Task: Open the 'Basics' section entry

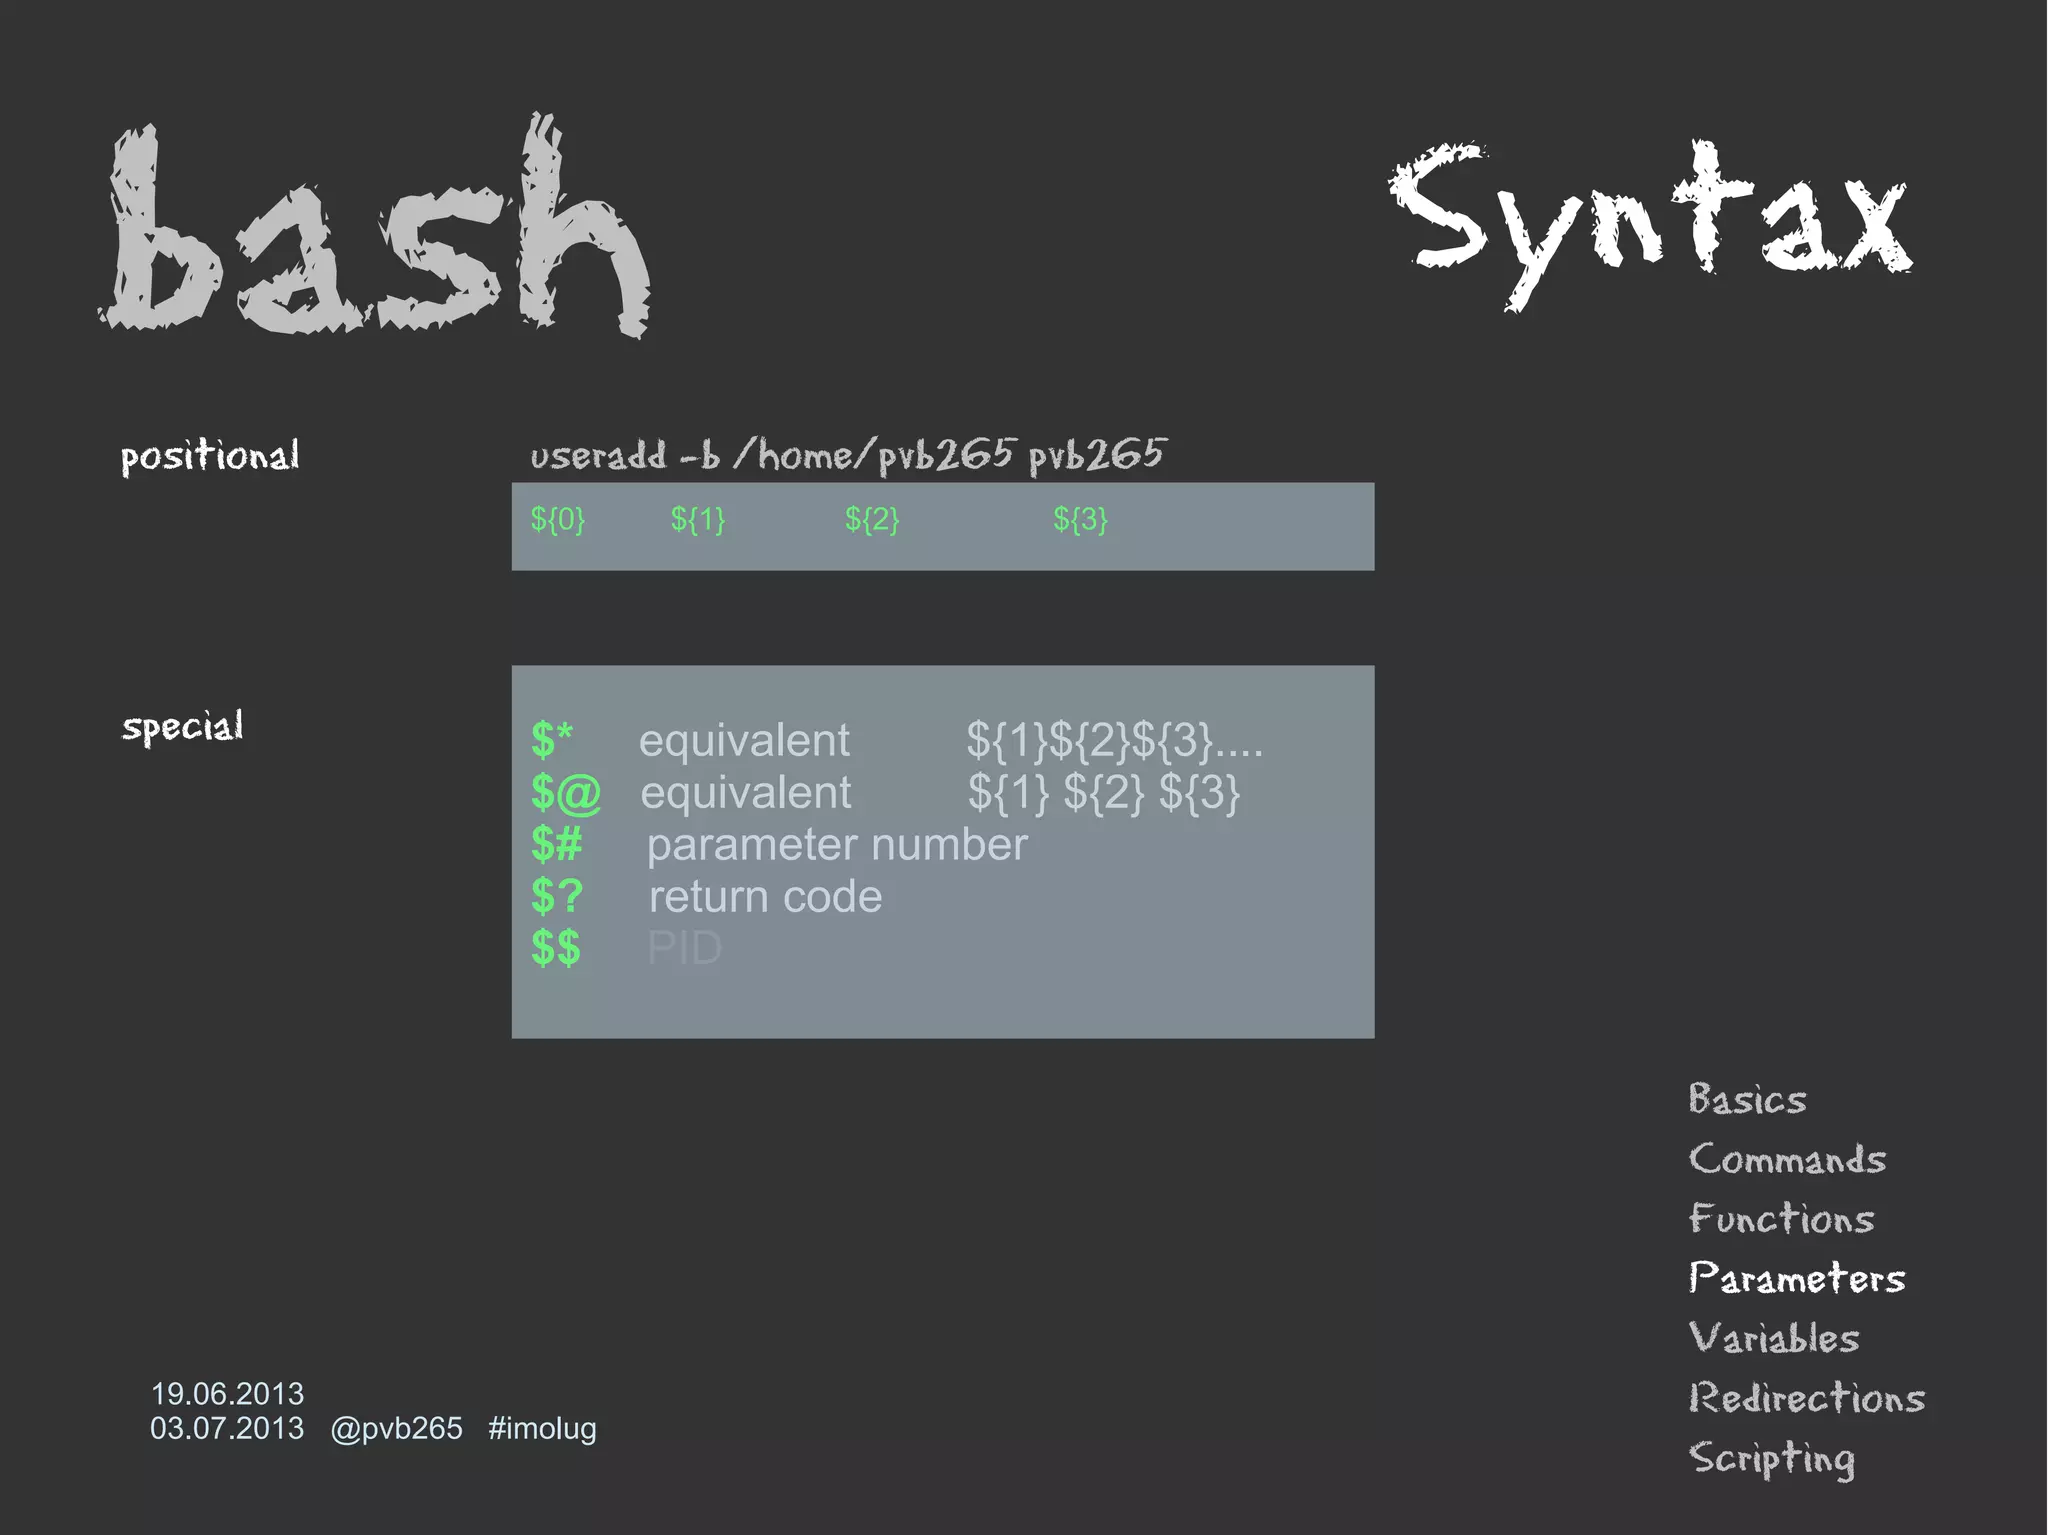Action: (x=1748, y=1099)
